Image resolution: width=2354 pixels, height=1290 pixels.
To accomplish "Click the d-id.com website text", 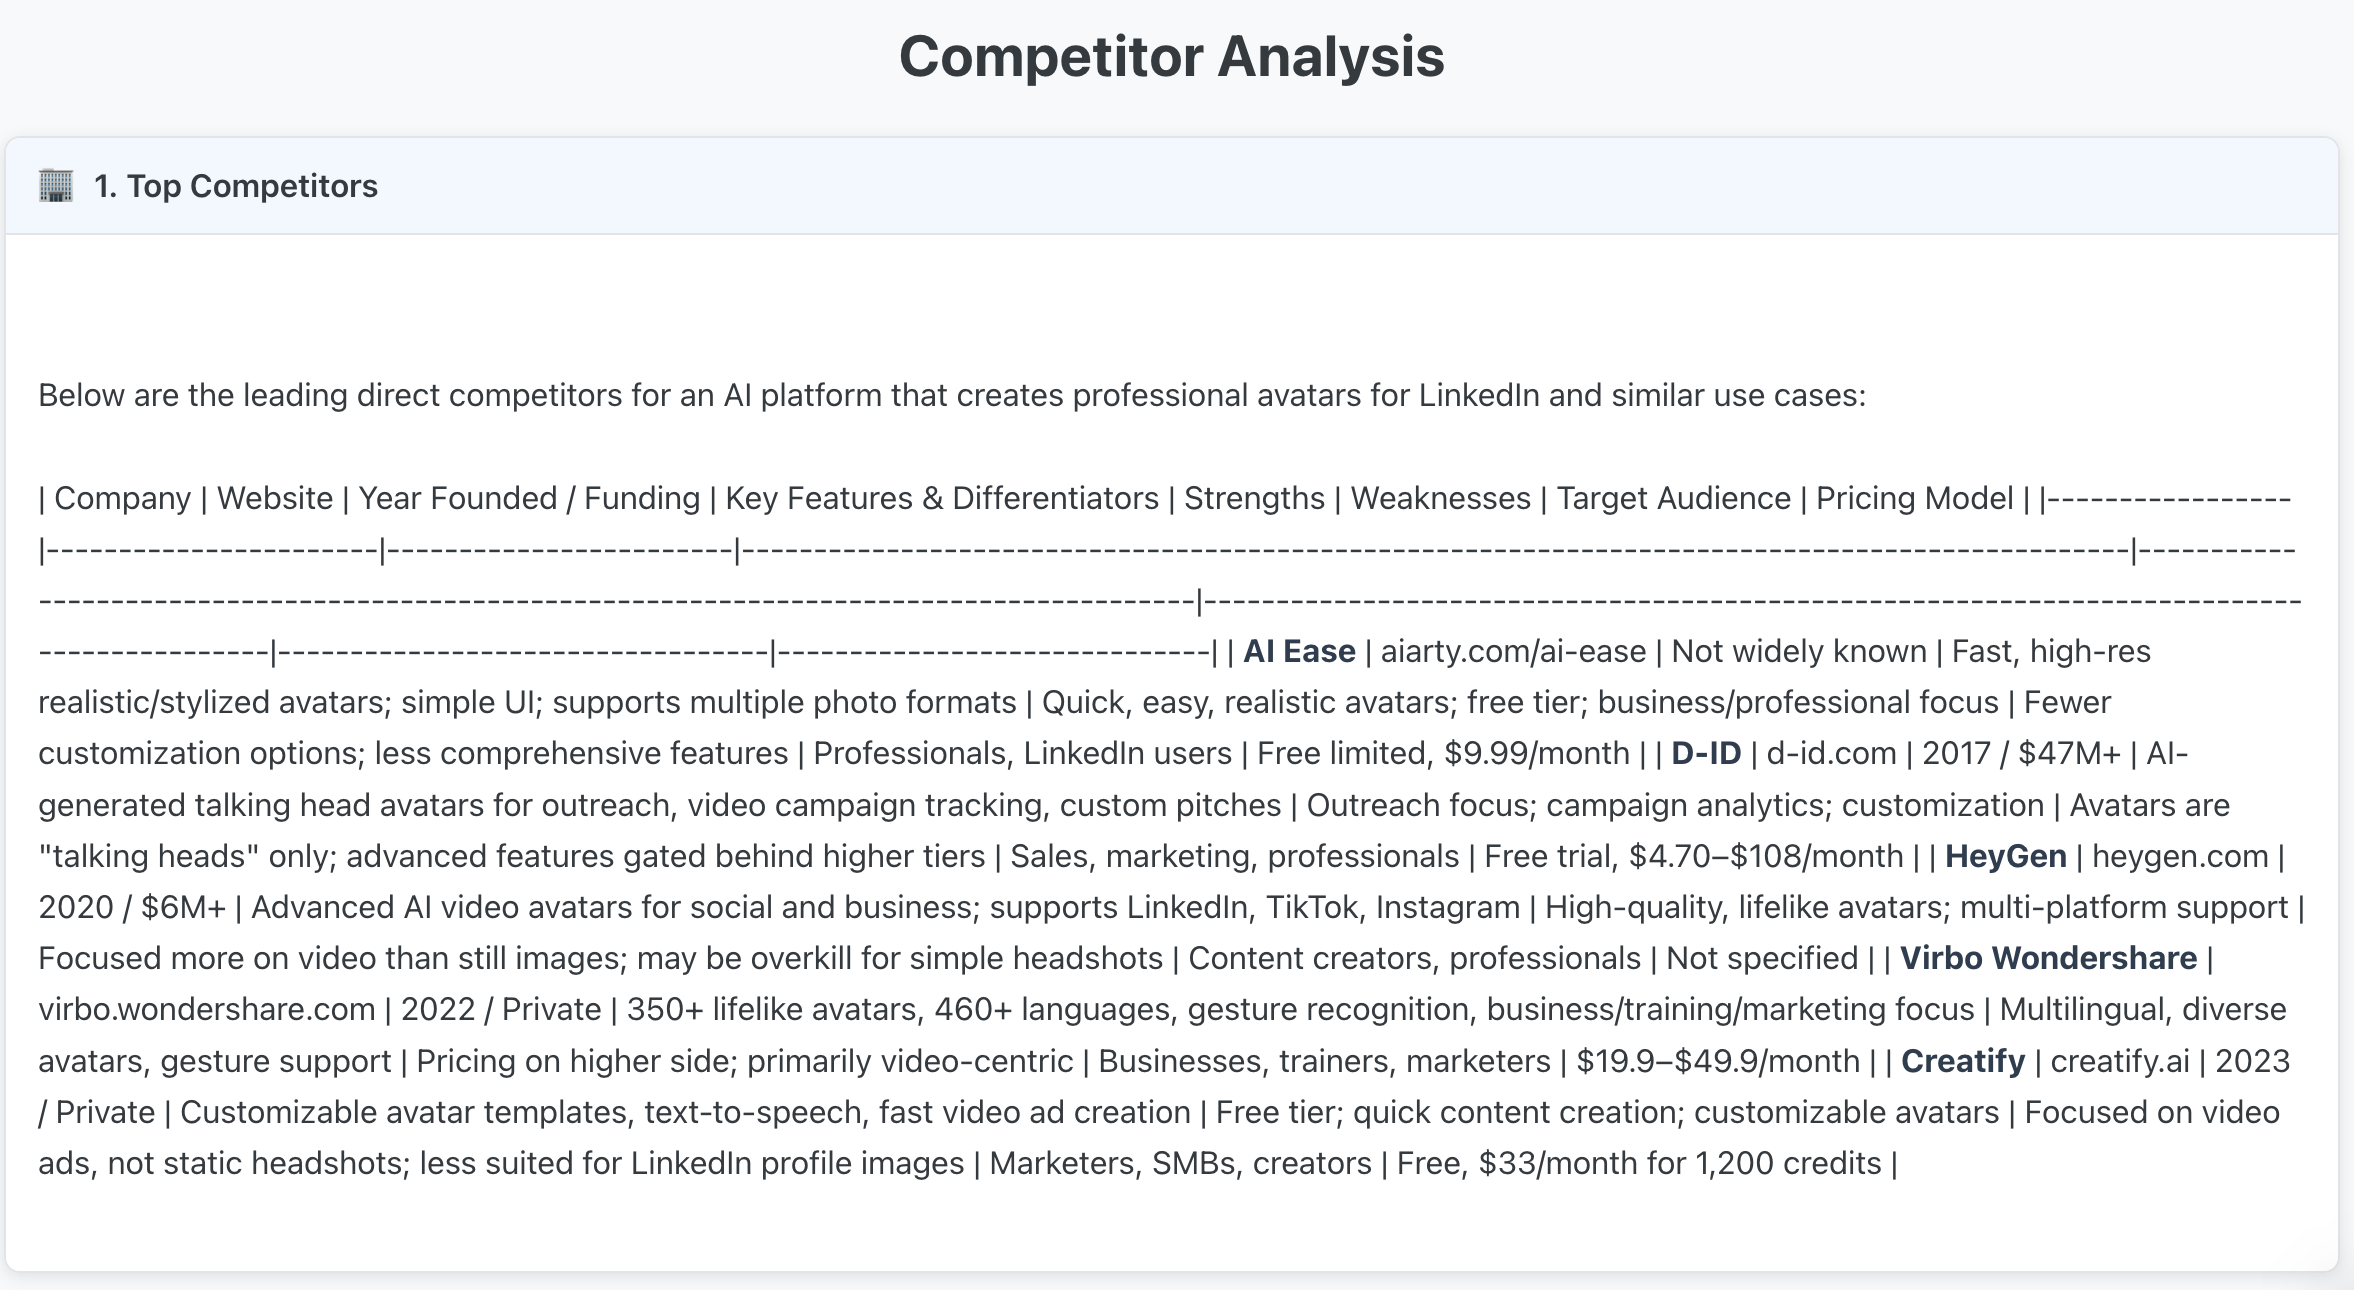I will 1831,753.
